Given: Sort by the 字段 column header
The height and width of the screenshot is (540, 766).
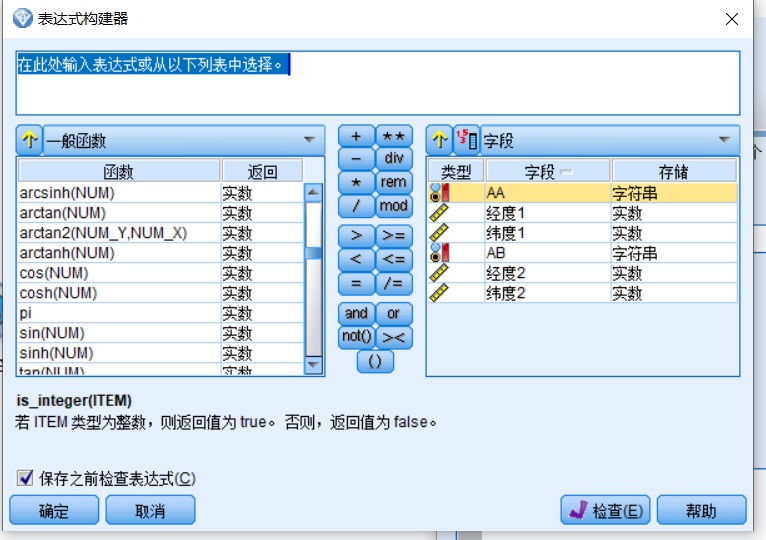Looking at the screenshot, I should [548, 171].
